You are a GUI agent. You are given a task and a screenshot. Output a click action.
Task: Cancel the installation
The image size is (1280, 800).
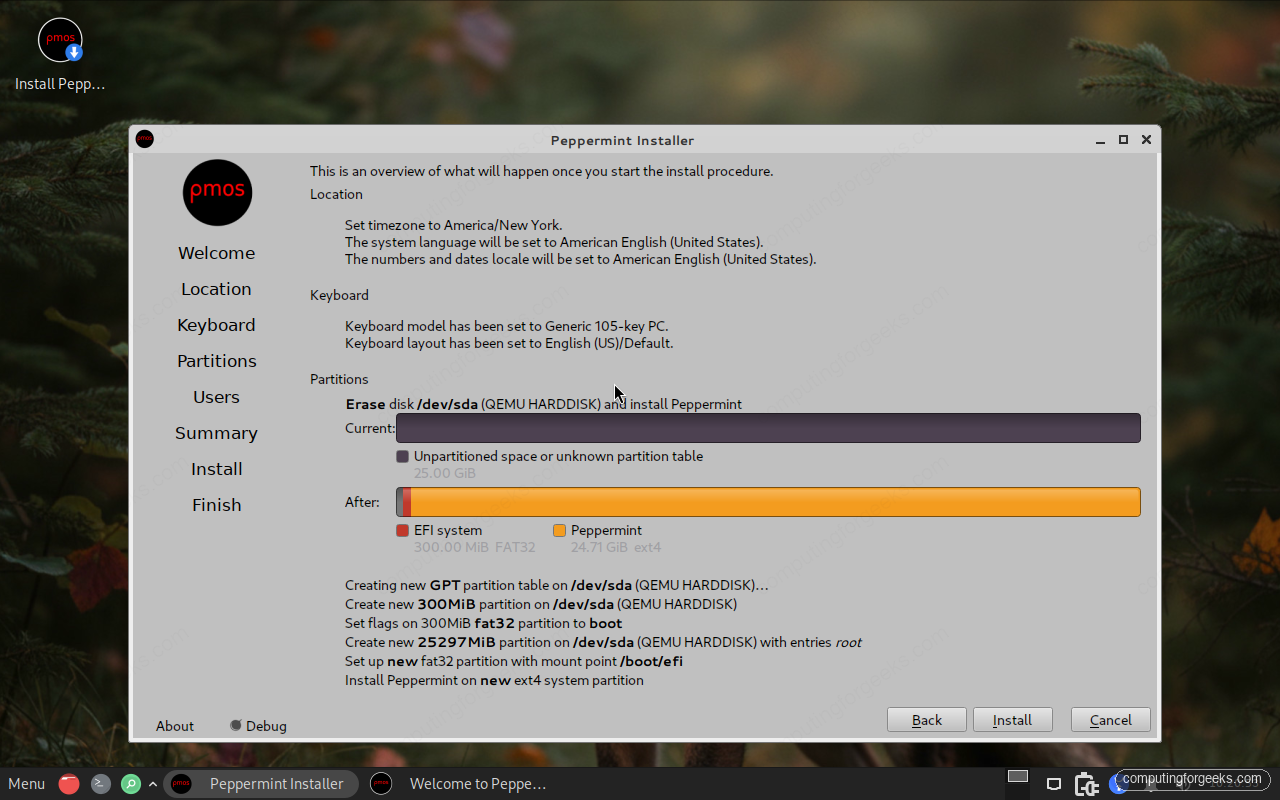coord(1111,720)
